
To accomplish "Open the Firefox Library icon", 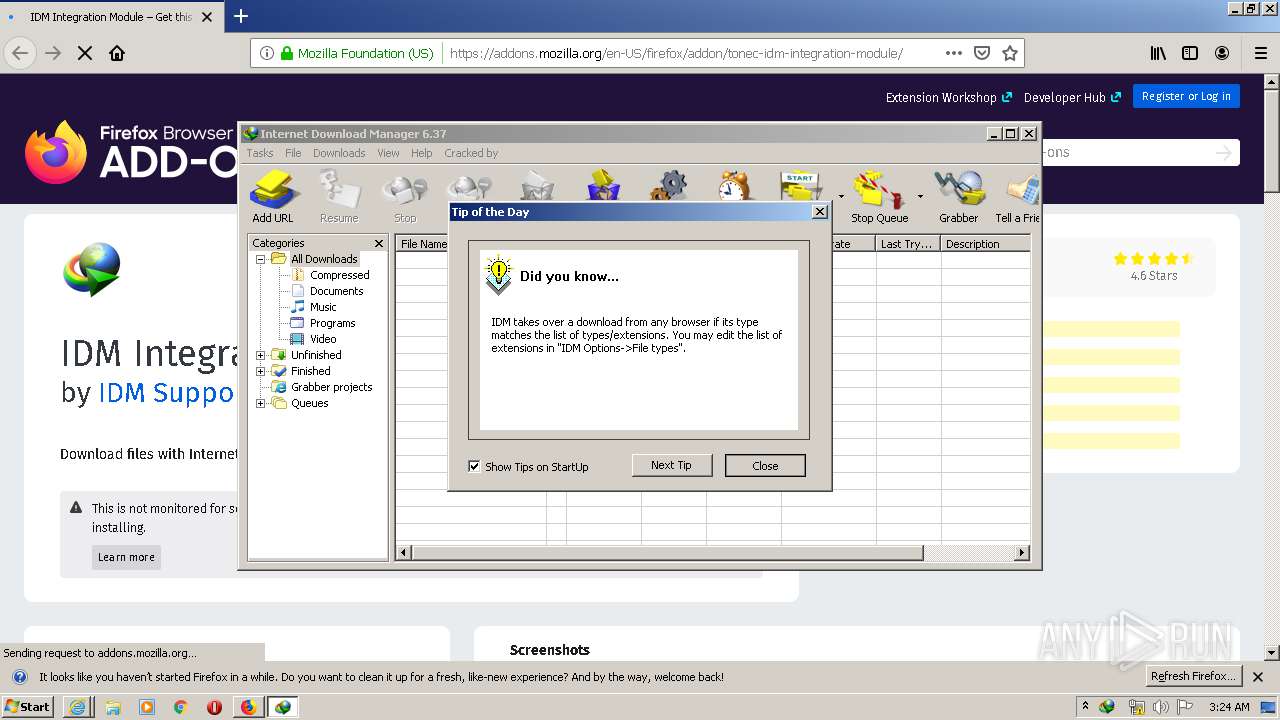I will point(1158,53).
